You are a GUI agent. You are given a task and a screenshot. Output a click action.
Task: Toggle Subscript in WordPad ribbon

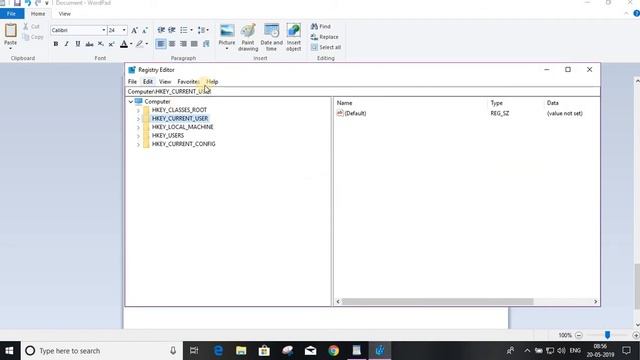[100, 44]
